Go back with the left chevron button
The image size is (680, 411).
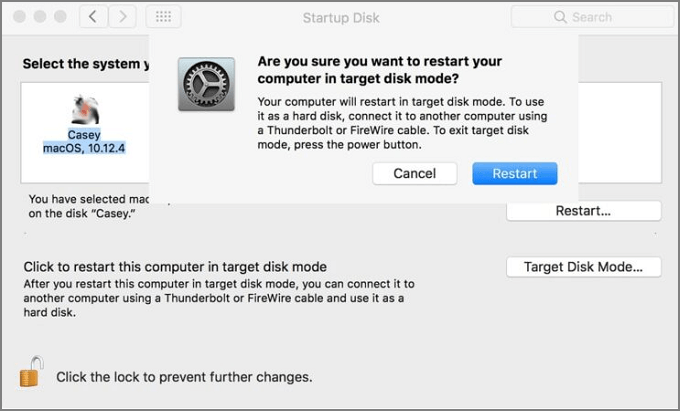93,17
